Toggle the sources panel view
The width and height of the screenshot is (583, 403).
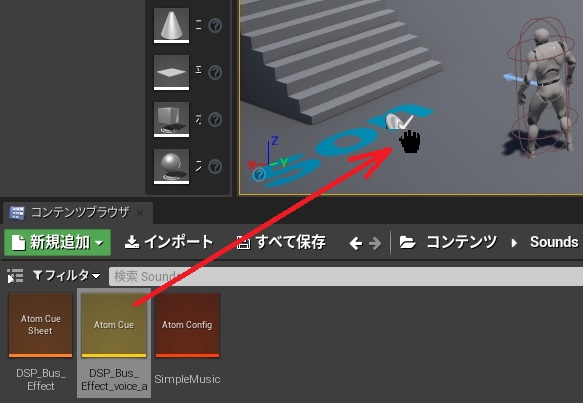tap(15, 276)
